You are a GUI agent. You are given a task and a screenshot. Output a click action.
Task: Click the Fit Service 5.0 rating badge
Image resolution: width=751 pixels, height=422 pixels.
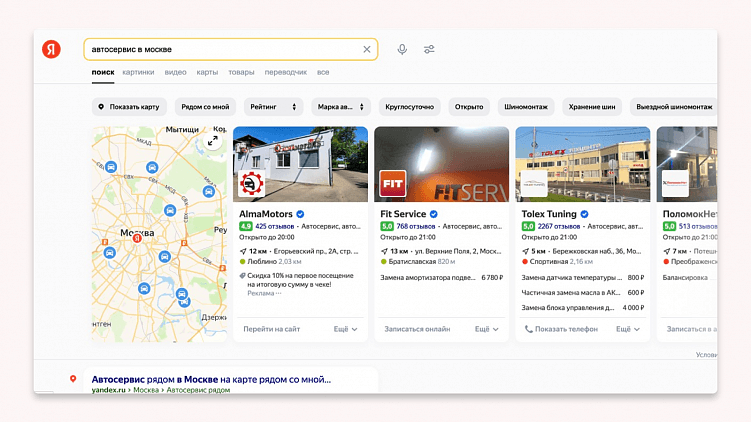click(x=387, y=226)
